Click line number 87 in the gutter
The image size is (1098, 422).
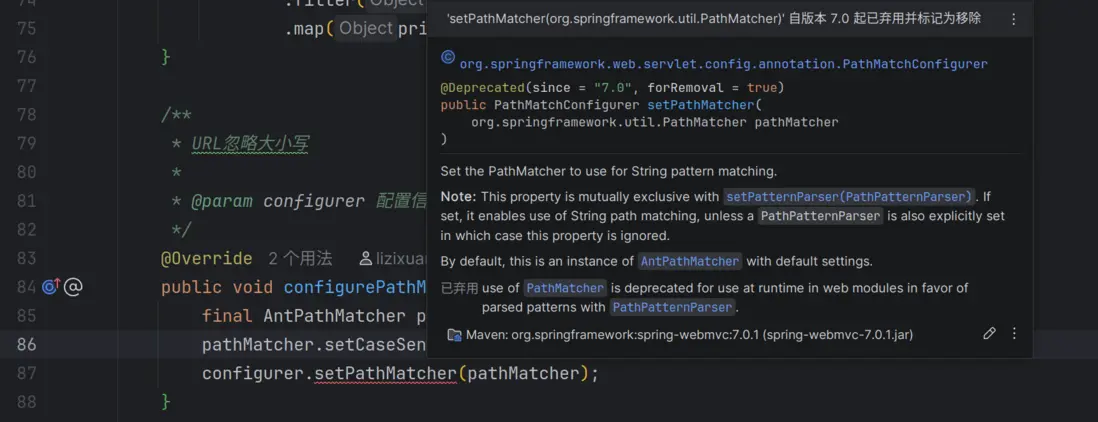pyautogui.click(x=27, y=374)
